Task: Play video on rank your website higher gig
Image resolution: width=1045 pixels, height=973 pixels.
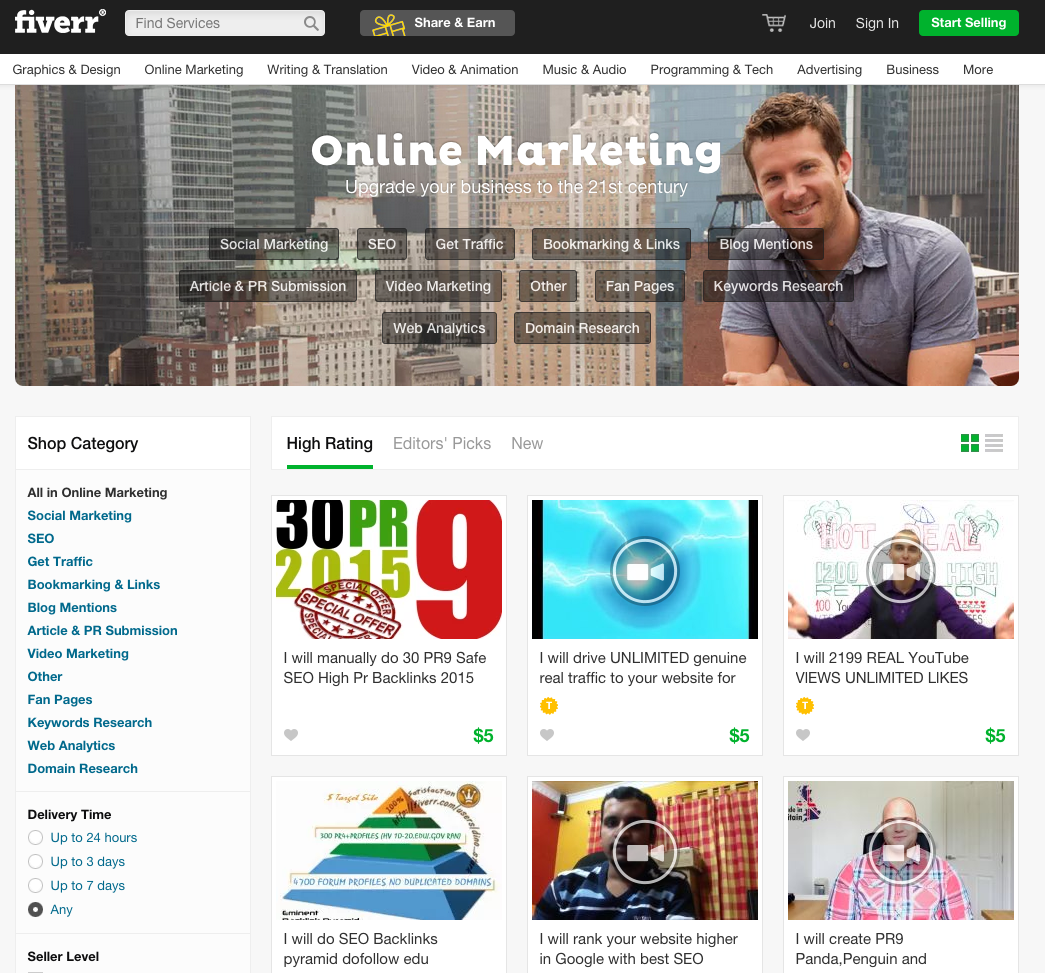Action: (644, 852)
